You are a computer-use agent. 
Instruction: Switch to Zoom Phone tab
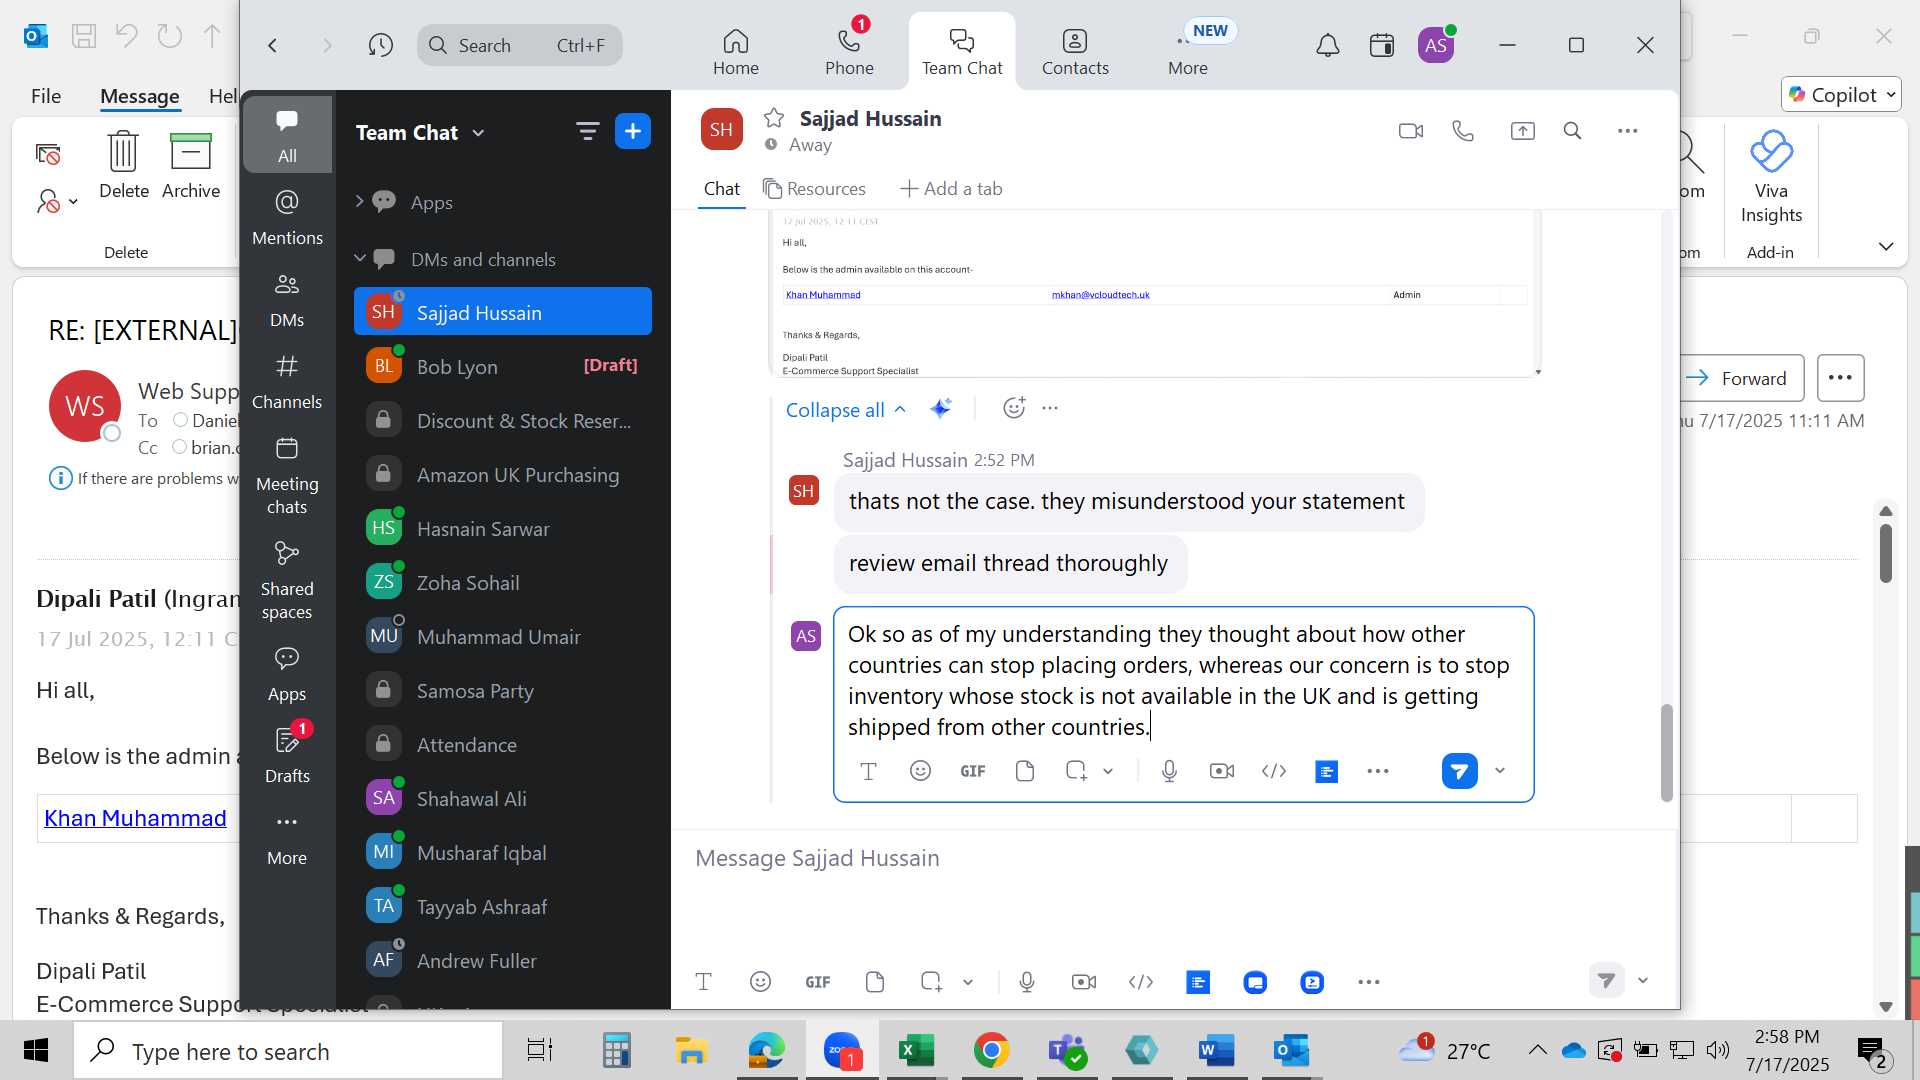[849, 51]
